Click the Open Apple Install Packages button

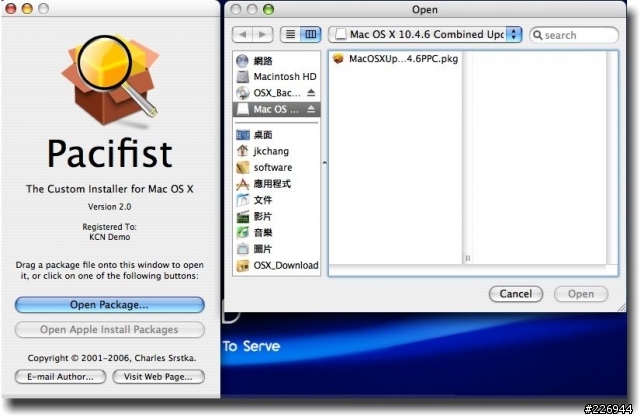tap(109, 330)
